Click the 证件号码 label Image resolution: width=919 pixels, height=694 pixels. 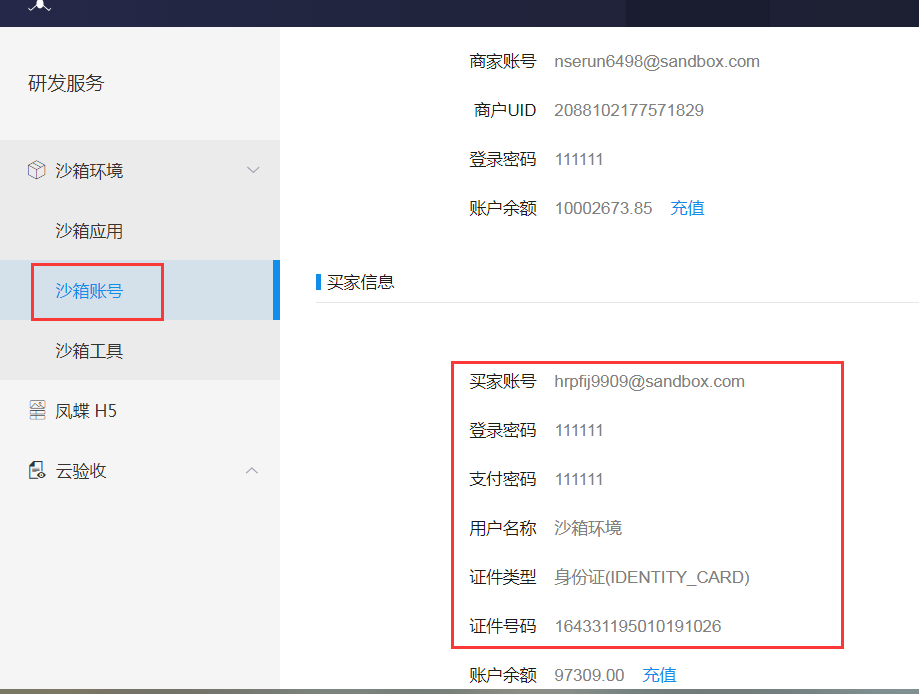[503, 626]
